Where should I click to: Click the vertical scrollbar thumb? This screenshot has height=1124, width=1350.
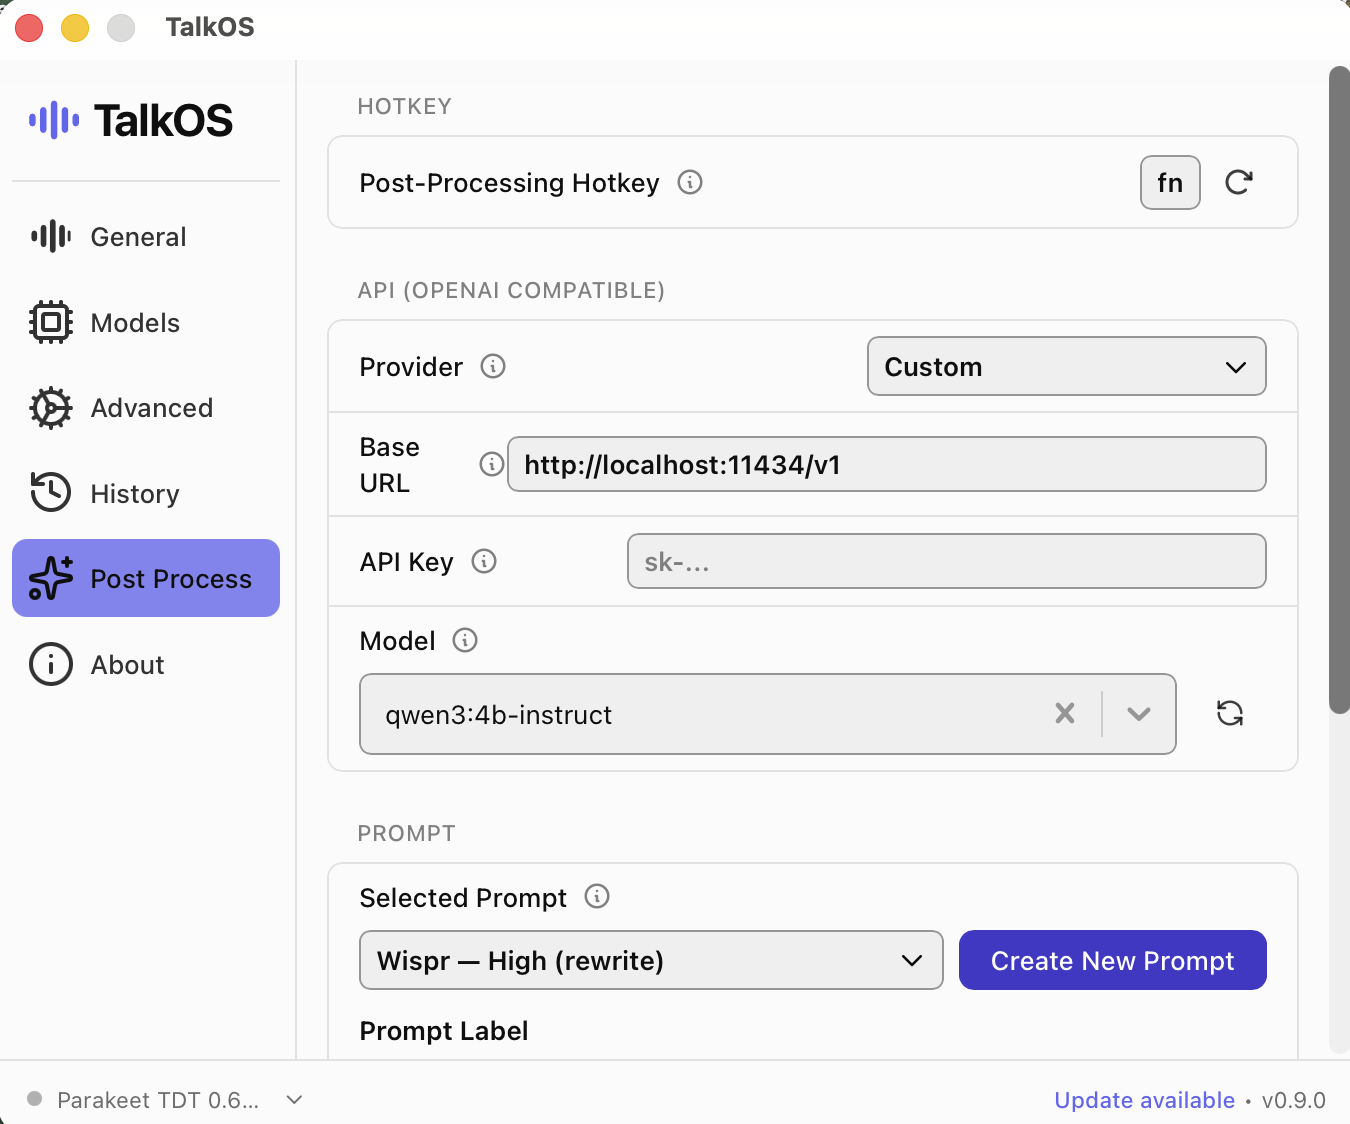(x=1339, y=390)
